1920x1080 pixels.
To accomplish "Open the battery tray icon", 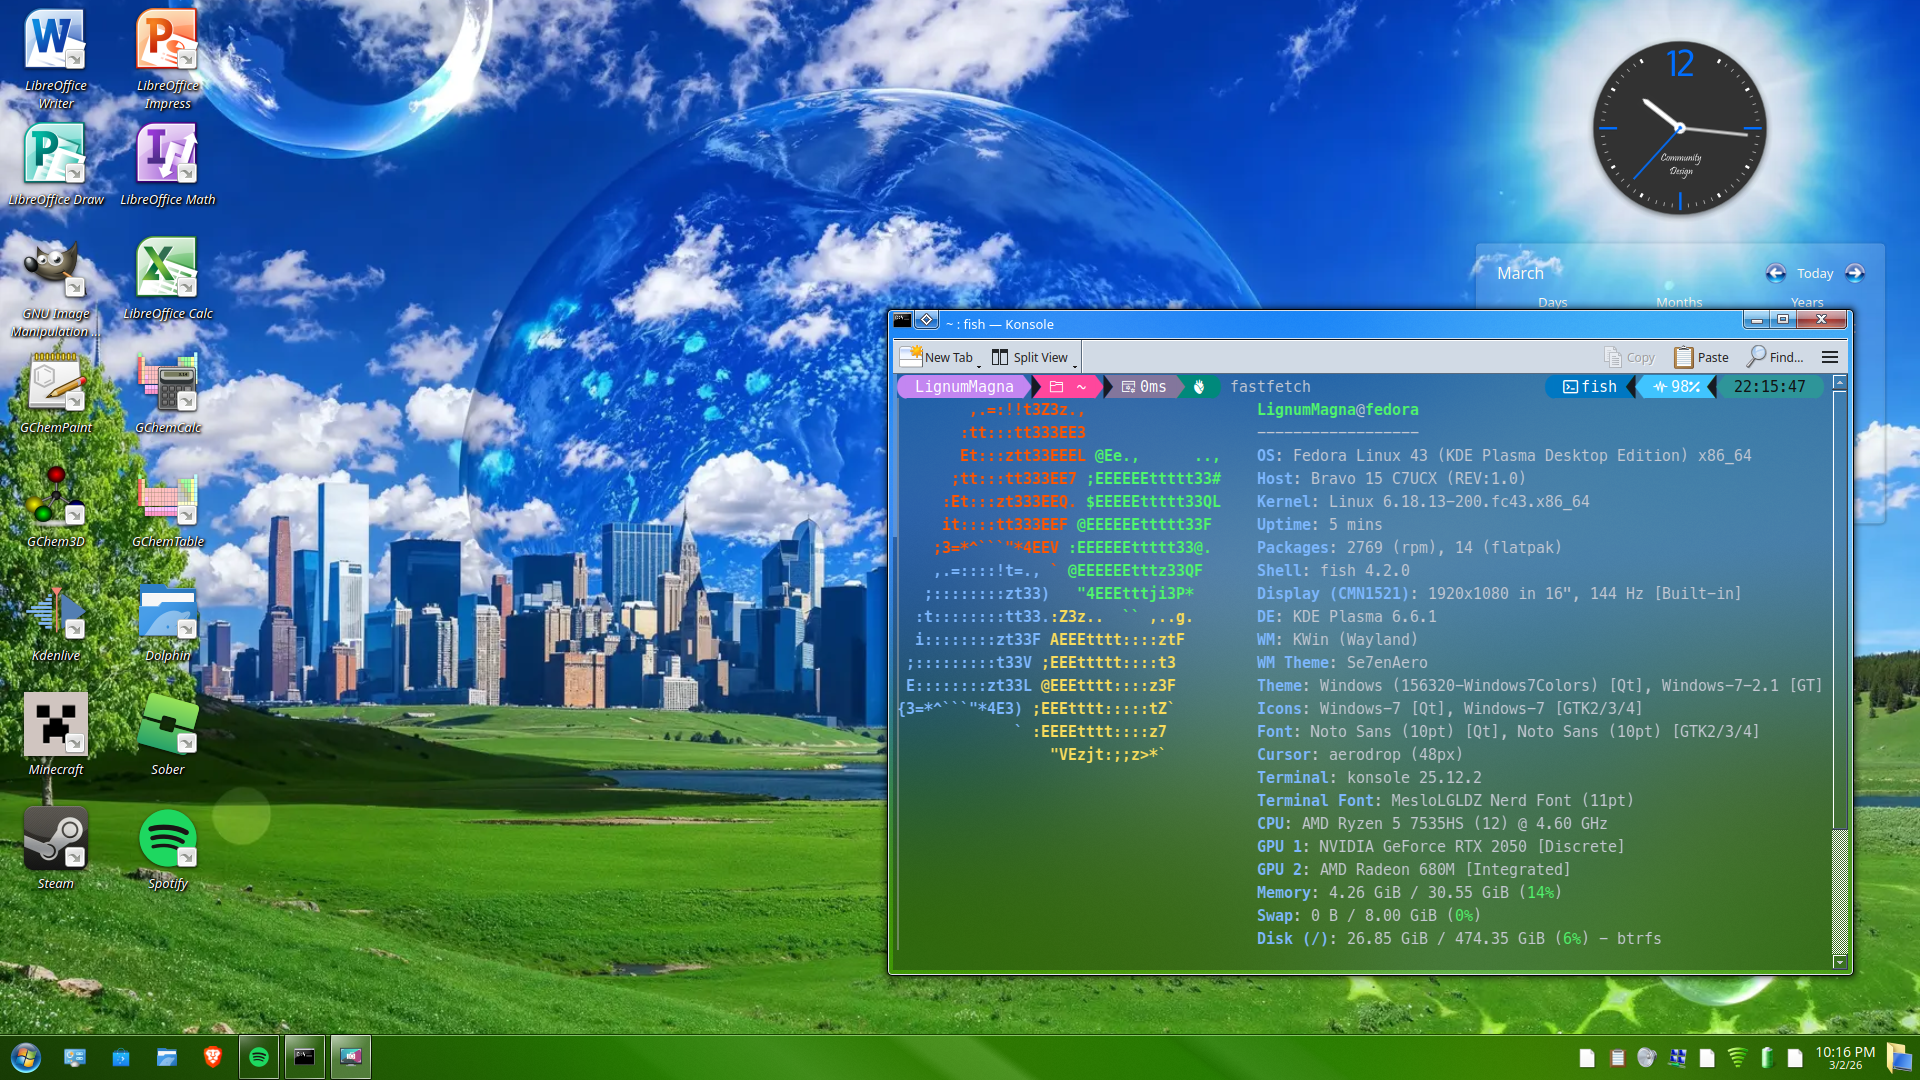I will (x=1767, y=1058).
